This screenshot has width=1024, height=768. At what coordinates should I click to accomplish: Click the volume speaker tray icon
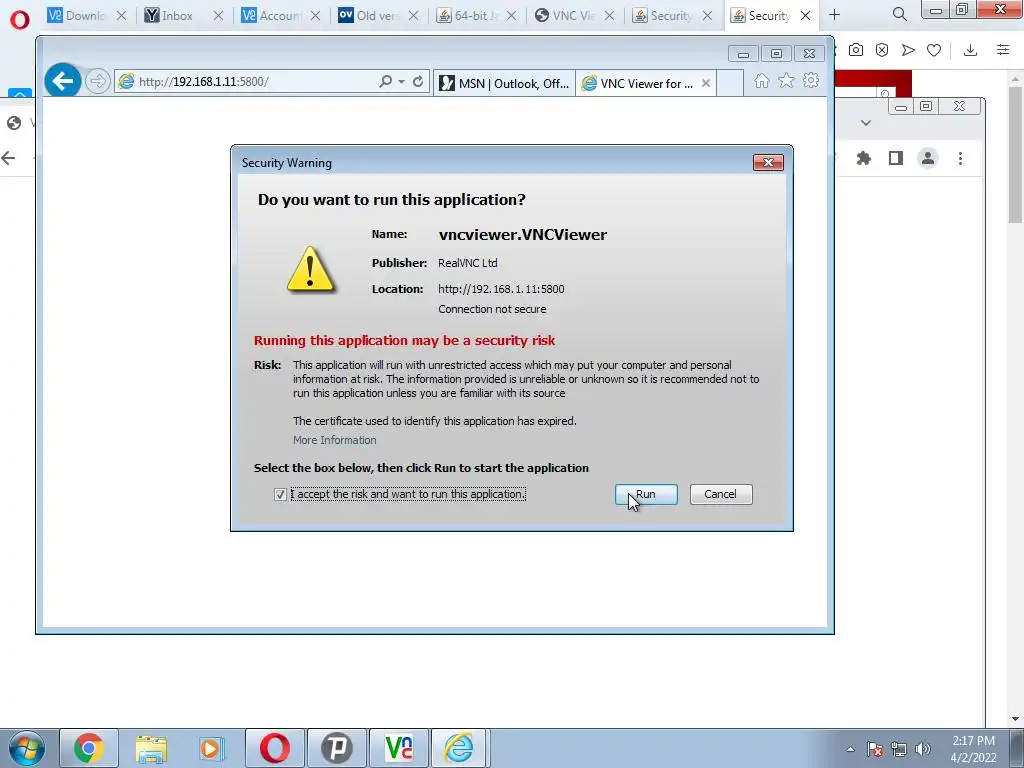pyautogui.click(x=923, y=749)
